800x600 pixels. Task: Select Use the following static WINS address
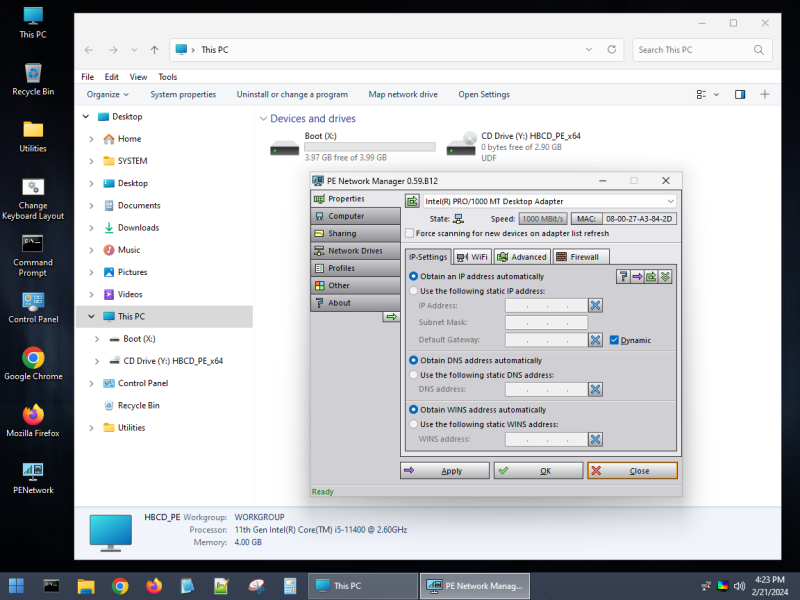pos(413,424)
